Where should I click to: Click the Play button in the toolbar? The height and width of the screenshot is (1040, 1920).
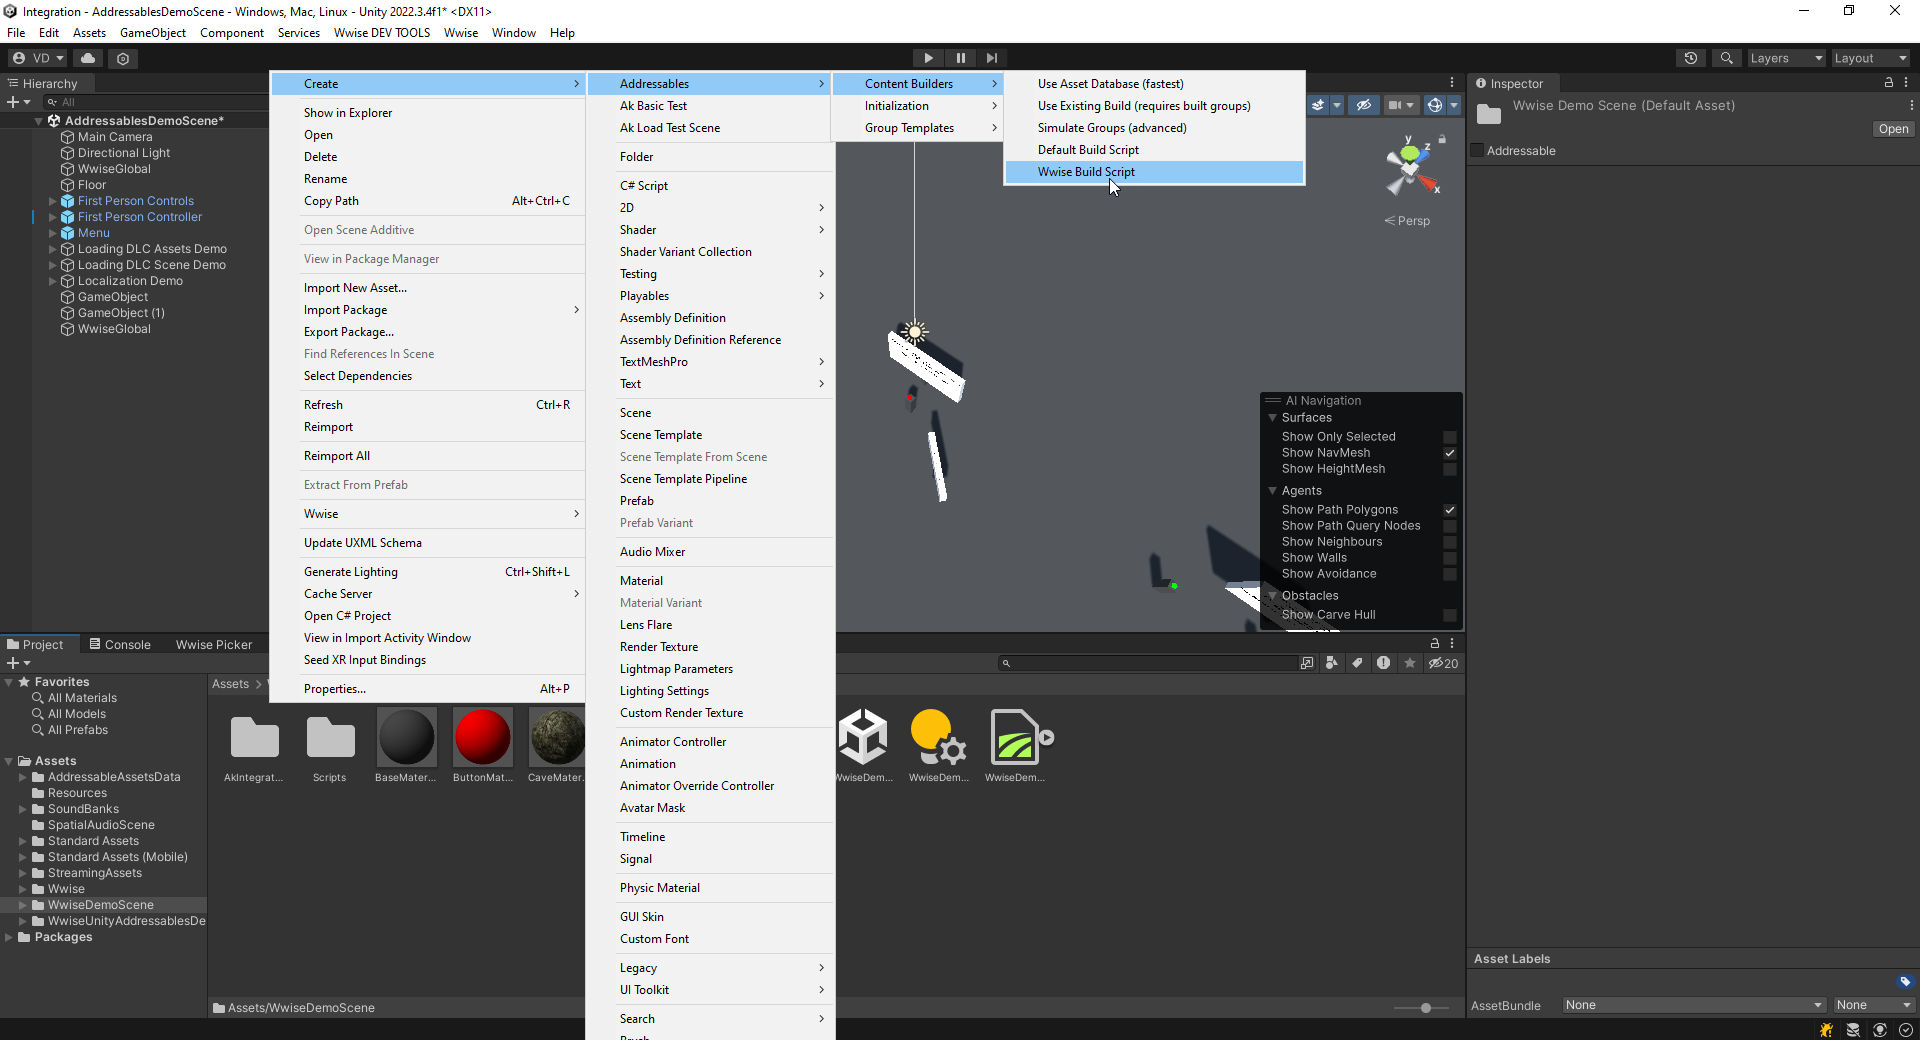(928, 58)
